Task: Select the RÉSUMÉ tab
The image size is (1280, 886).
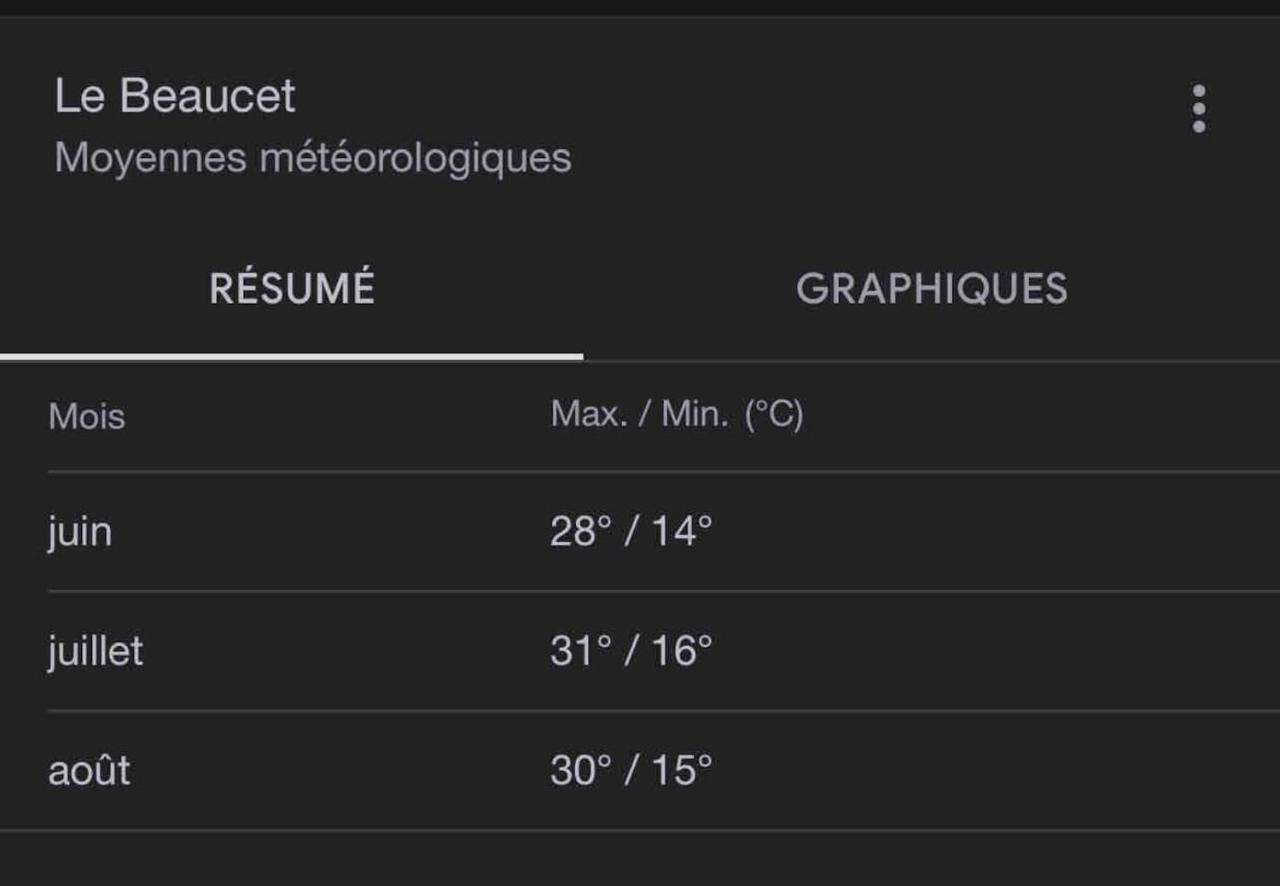Action: pos(292,288)
